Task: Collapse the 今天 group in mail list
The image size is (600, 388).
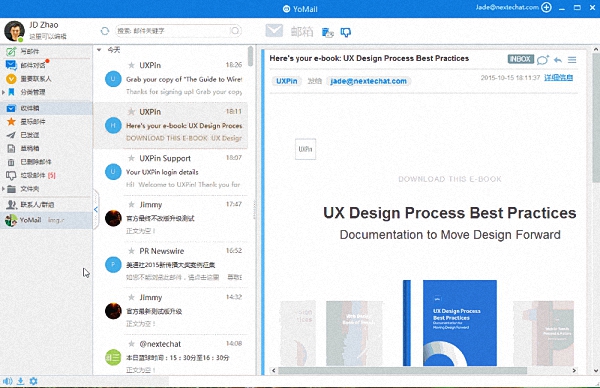Action: tap(99, 50)
